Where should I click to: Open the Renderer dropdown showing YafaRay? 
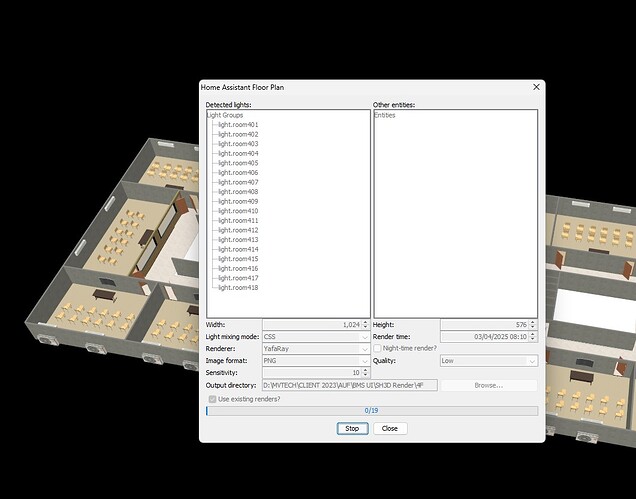point(316,349)
